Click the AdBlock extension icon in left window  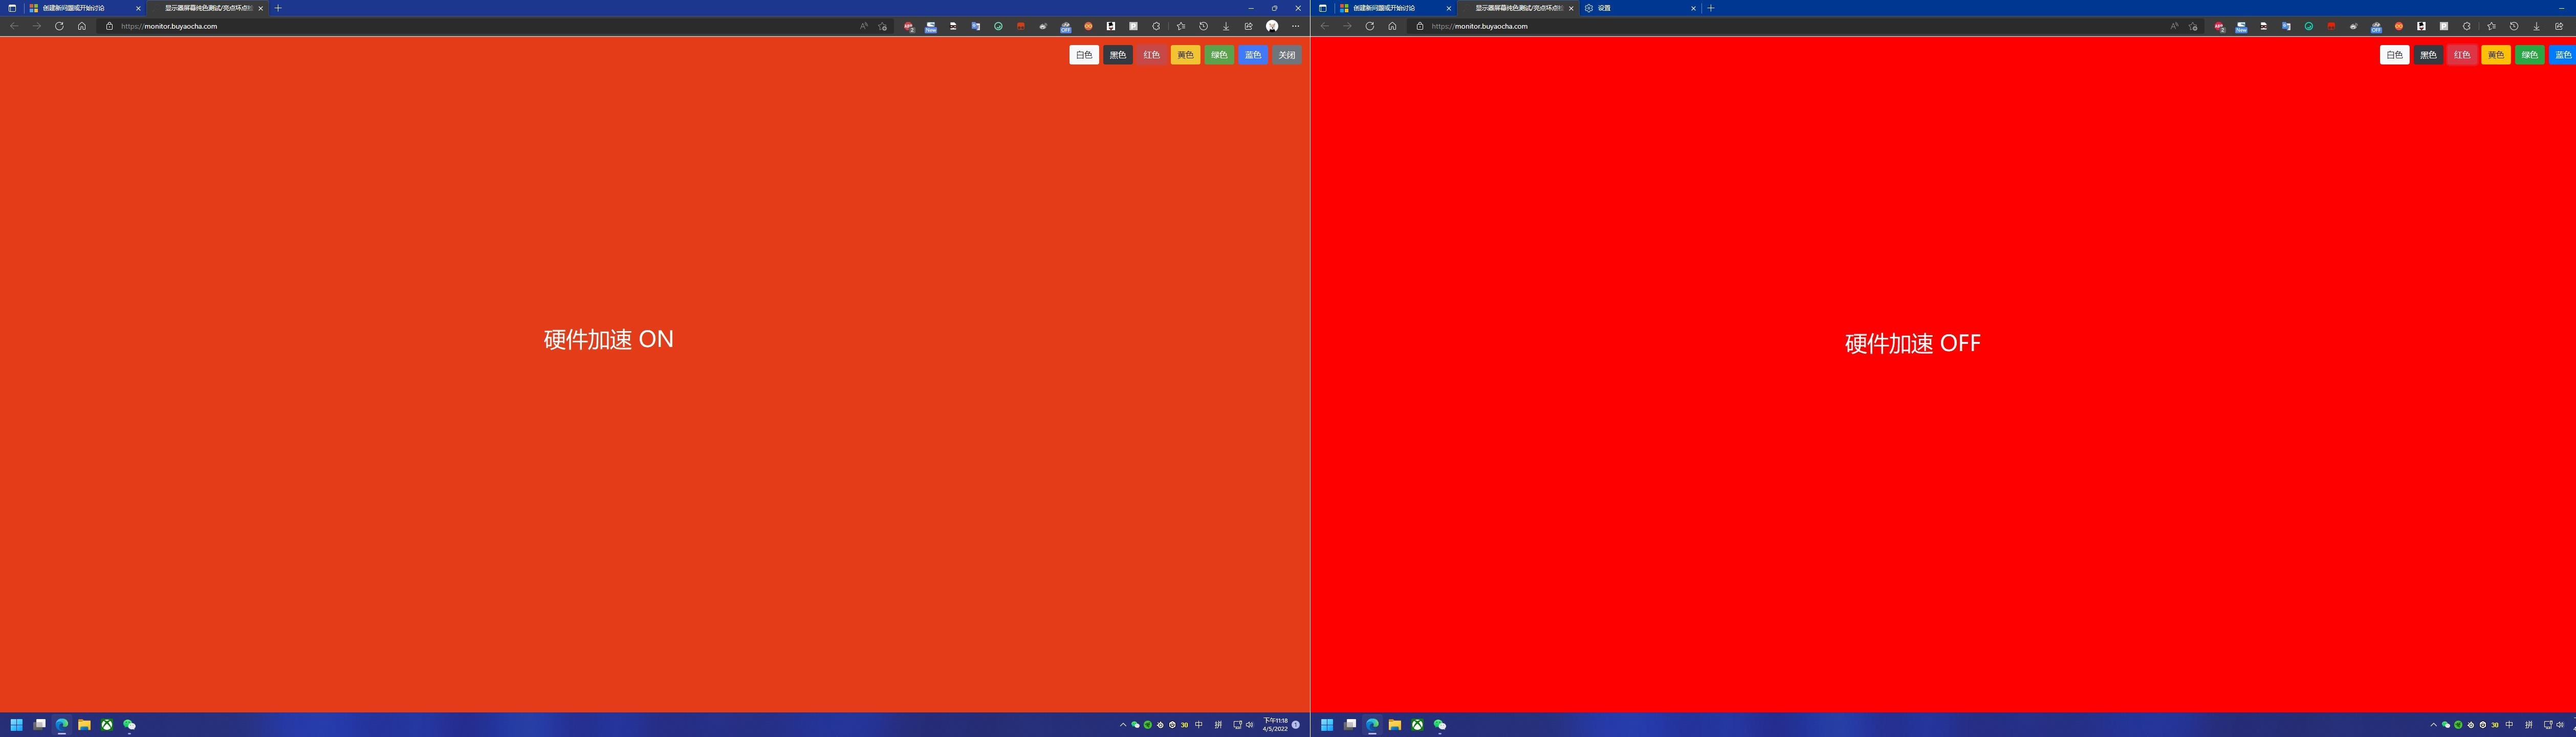coord(908,26)
